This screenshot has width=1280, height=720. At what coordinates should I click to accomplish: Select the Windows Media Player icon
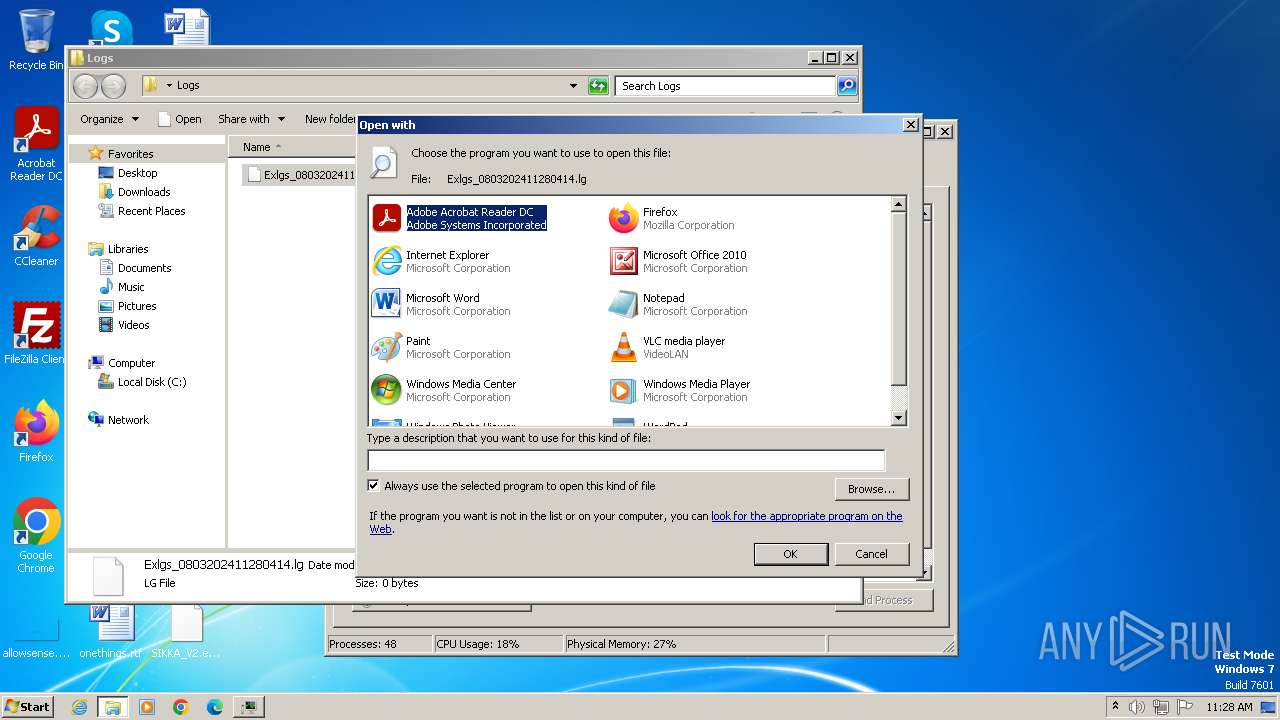tap(623, 390)
